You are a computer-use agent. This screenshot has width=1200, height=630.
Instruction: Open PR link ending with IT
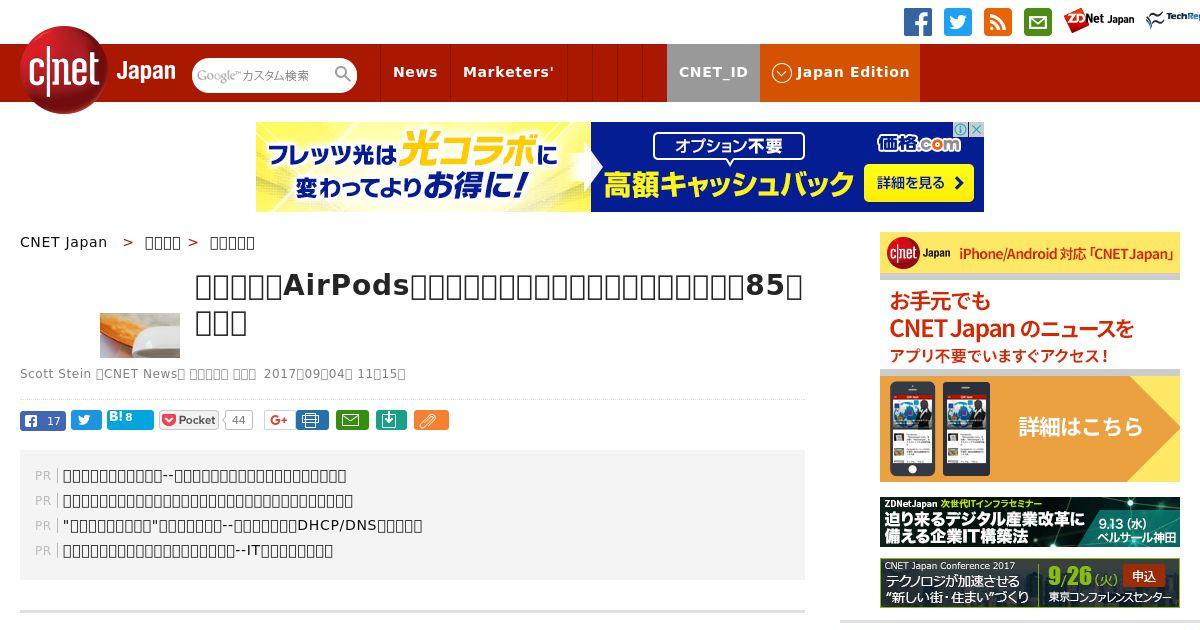tap(198, 550)
